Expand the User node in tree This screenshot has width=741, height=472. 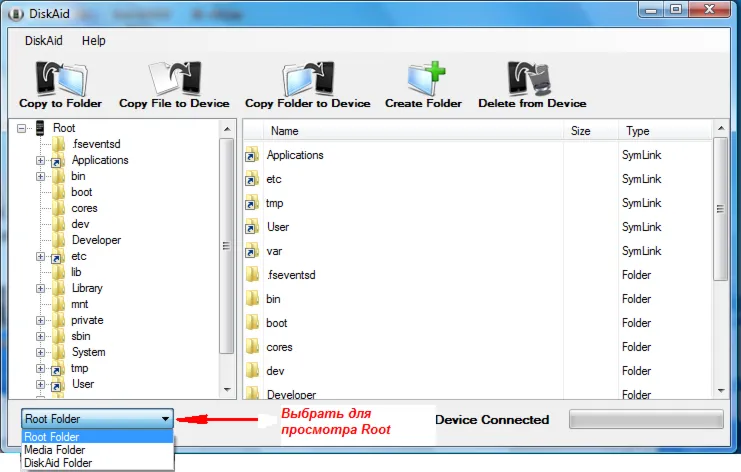41,385
